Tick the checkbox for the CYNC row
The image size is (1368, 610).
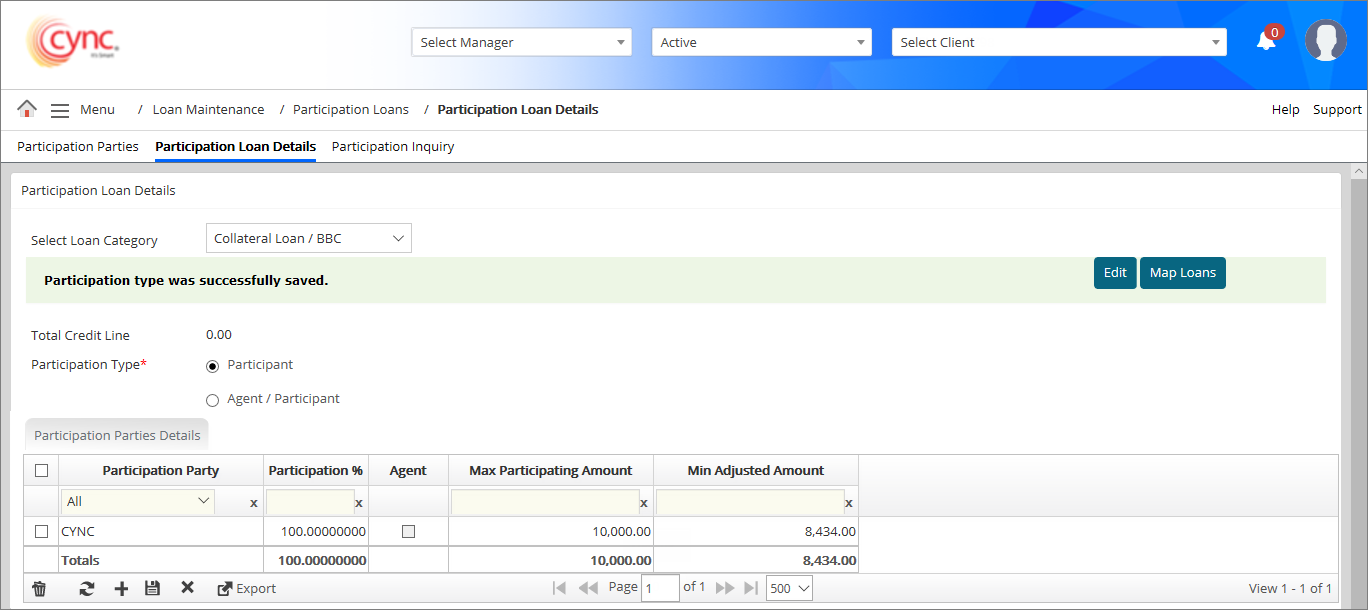(41, 532)
